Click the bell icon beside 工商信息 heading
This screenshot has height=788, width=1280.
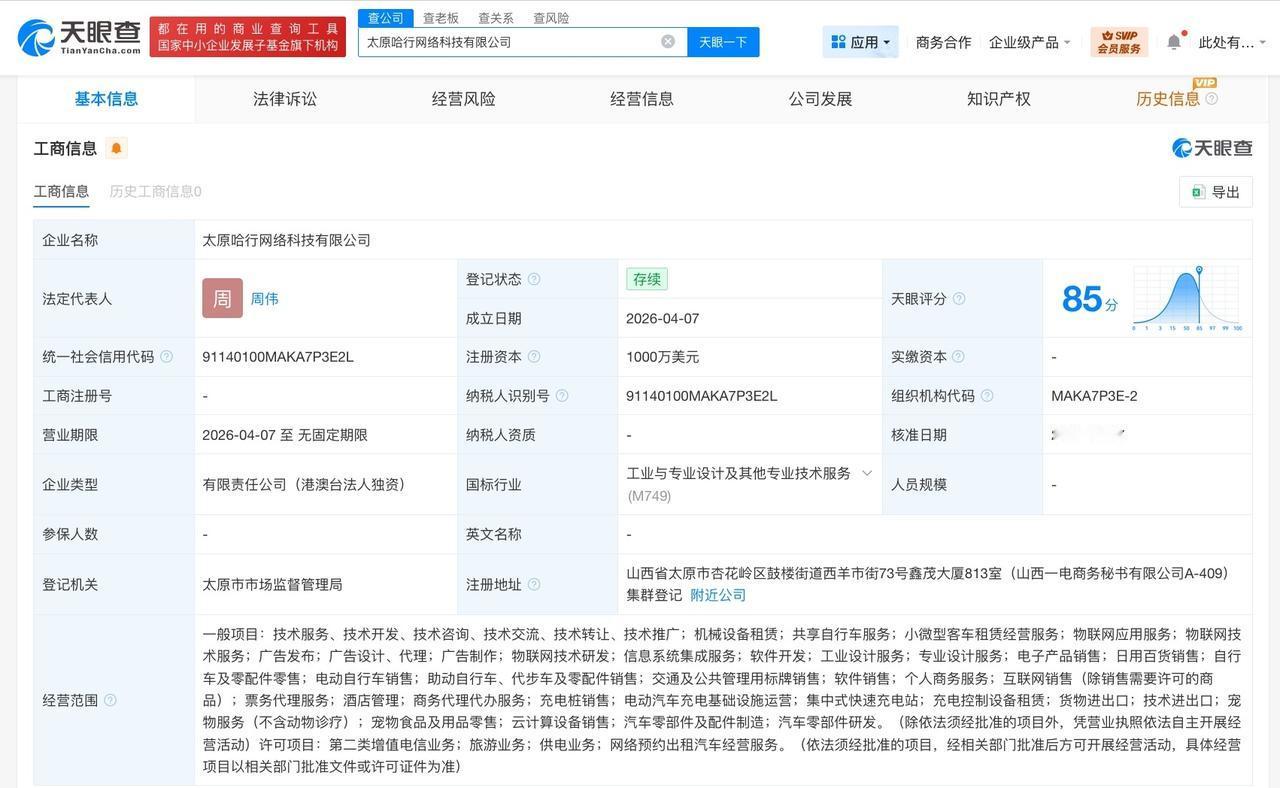(116, 147)
